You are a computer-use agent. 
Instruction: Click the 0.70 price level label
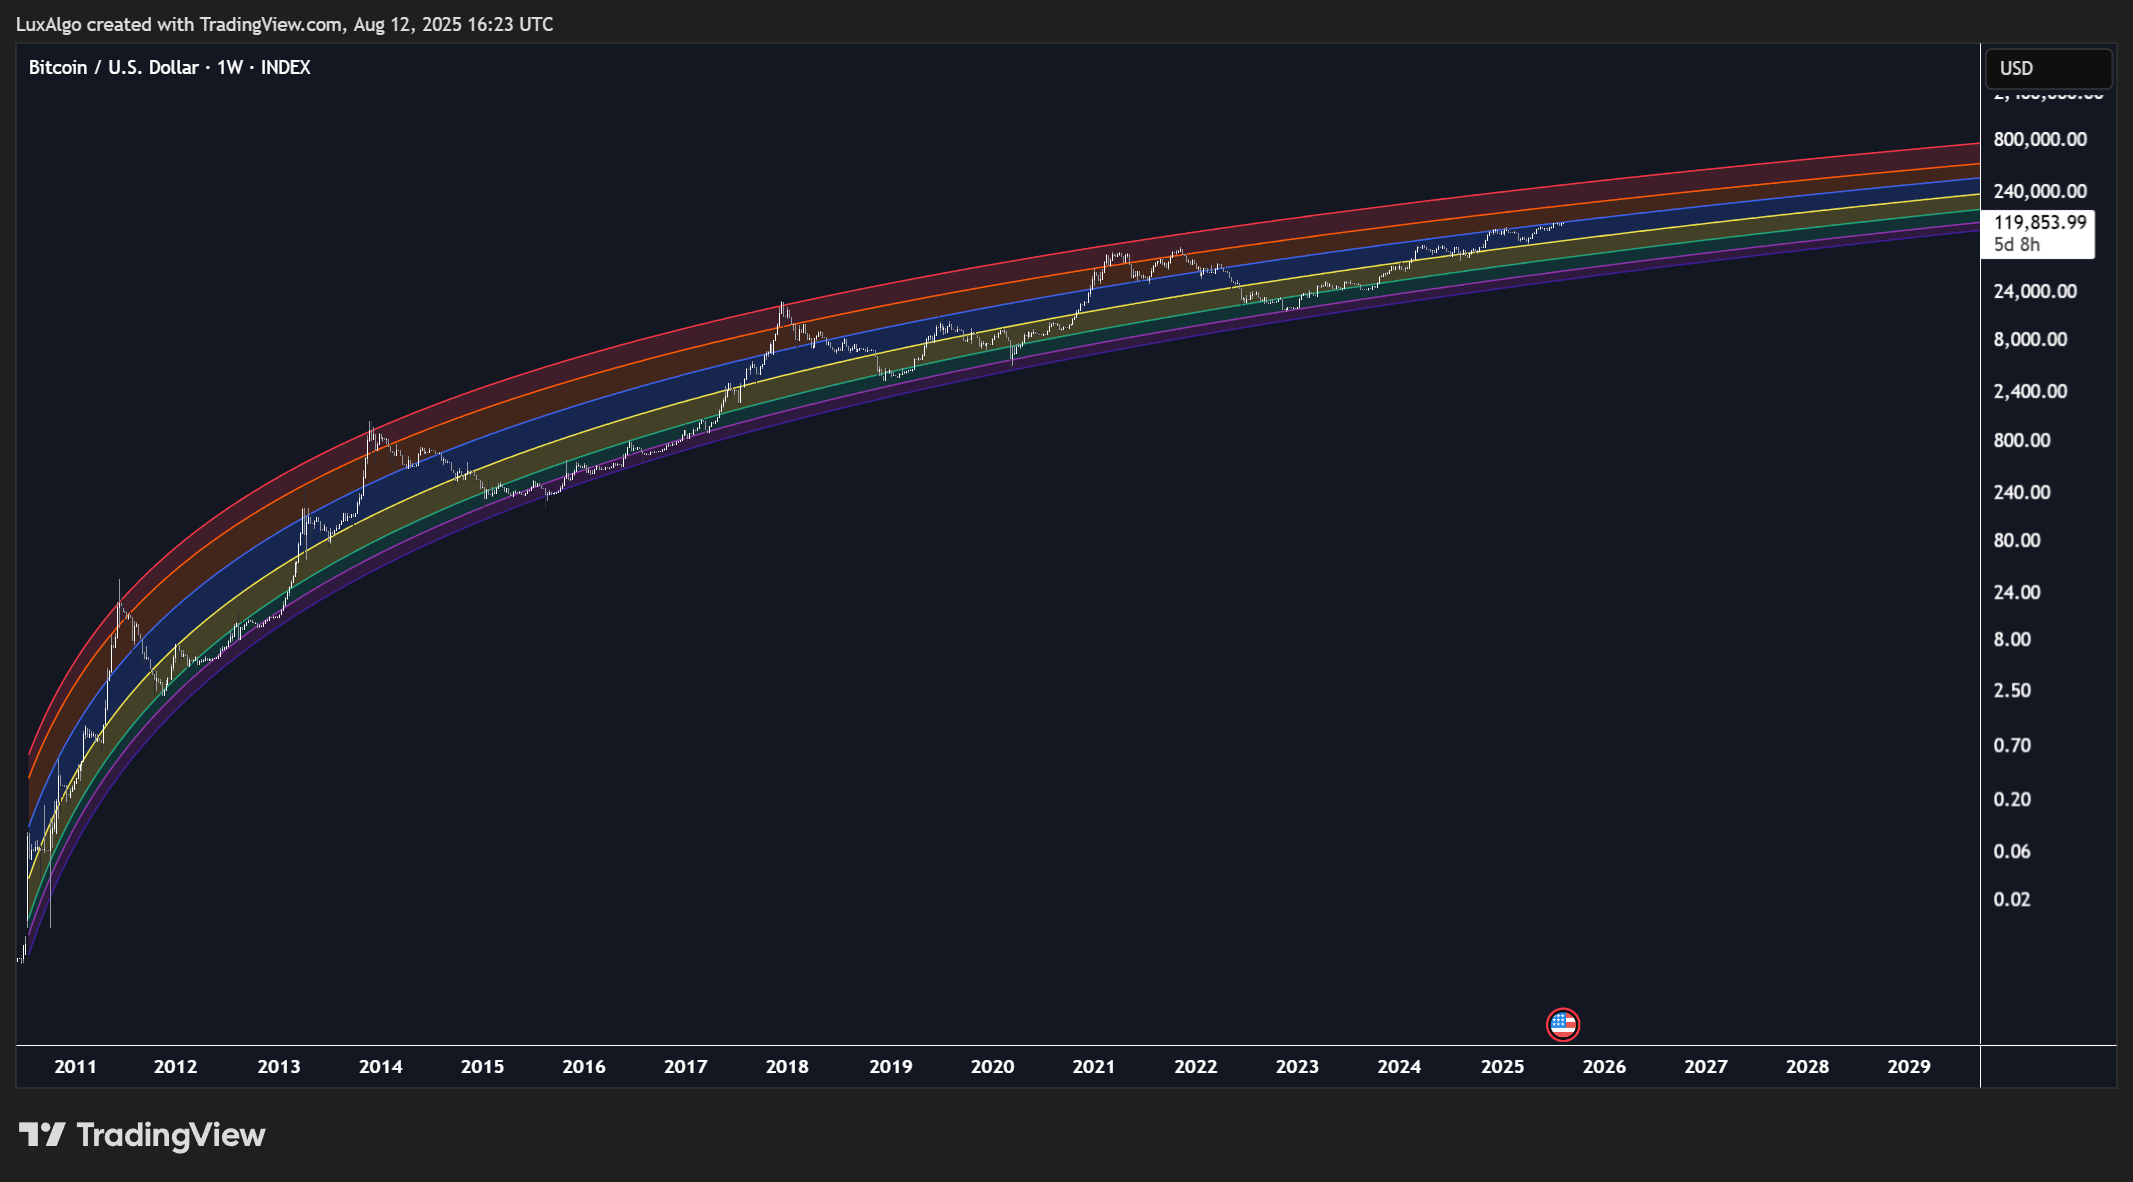pos(2012,745)
